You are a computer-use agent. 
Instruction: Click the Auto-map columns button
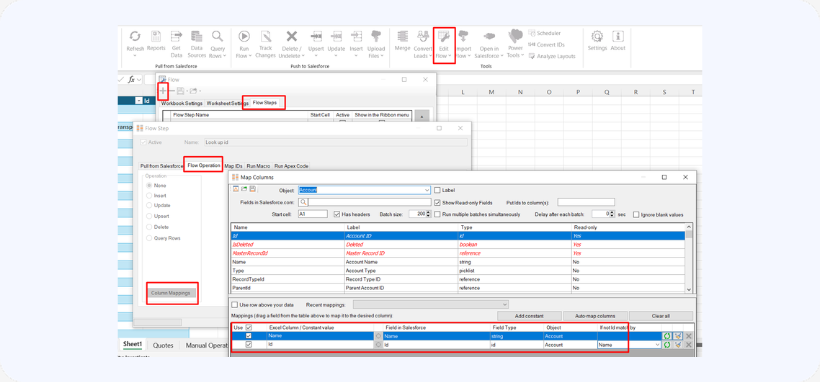(x=595, y=316)
